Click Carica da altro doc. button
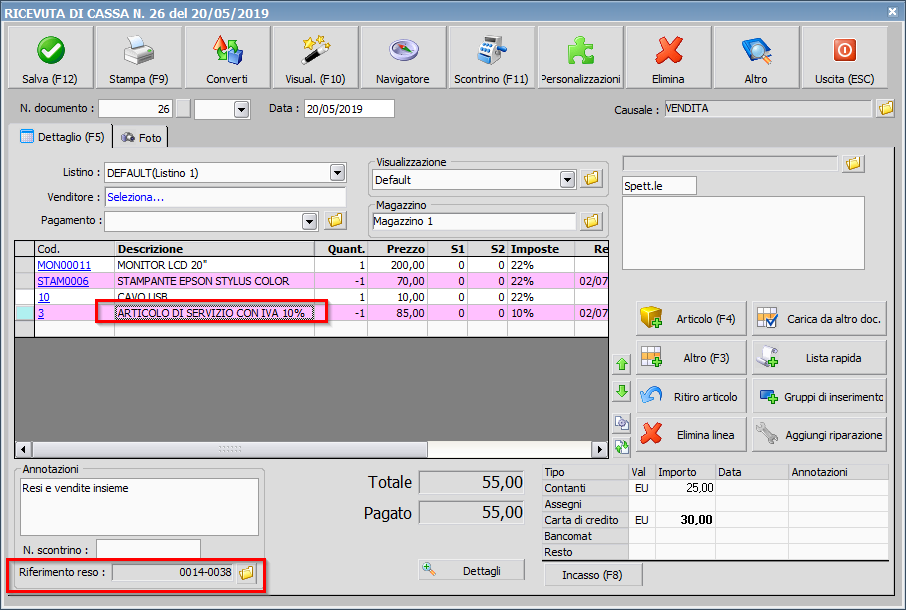The height and width of the screenshot is (610, 906). (819, 319)
